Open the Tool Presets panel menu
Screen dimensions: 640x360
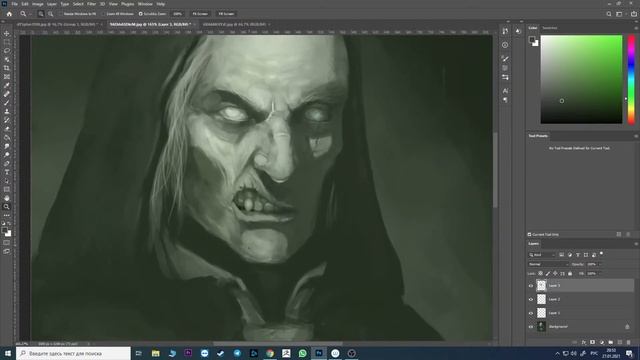click(636, 136)
